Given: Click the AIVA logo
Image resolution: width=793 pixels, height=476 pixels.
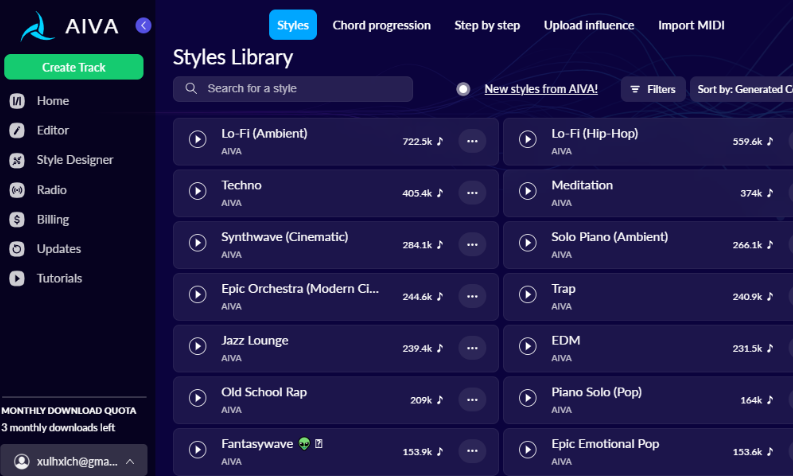Looking at the screenshot, I should click(x=69, y=26).
